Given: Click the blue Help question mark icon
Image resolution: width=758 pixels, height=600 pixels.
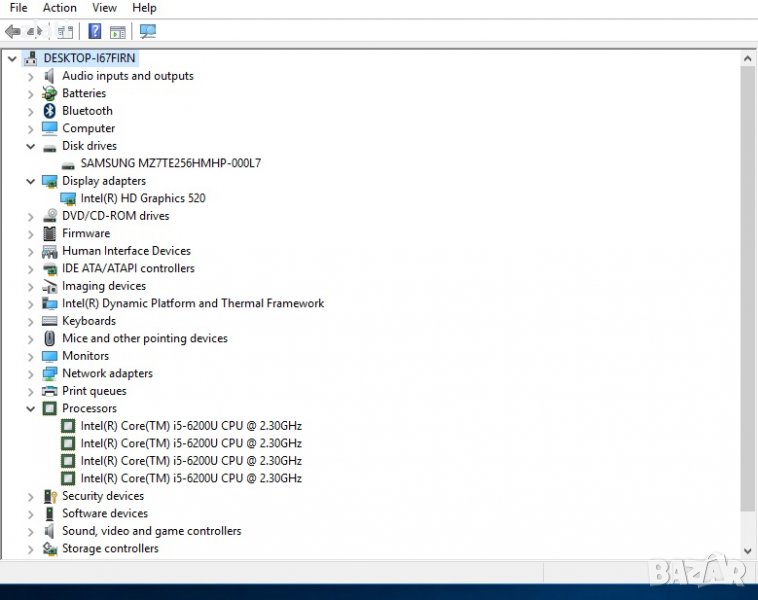Looking at the screenshot, I should coord(94,31).
